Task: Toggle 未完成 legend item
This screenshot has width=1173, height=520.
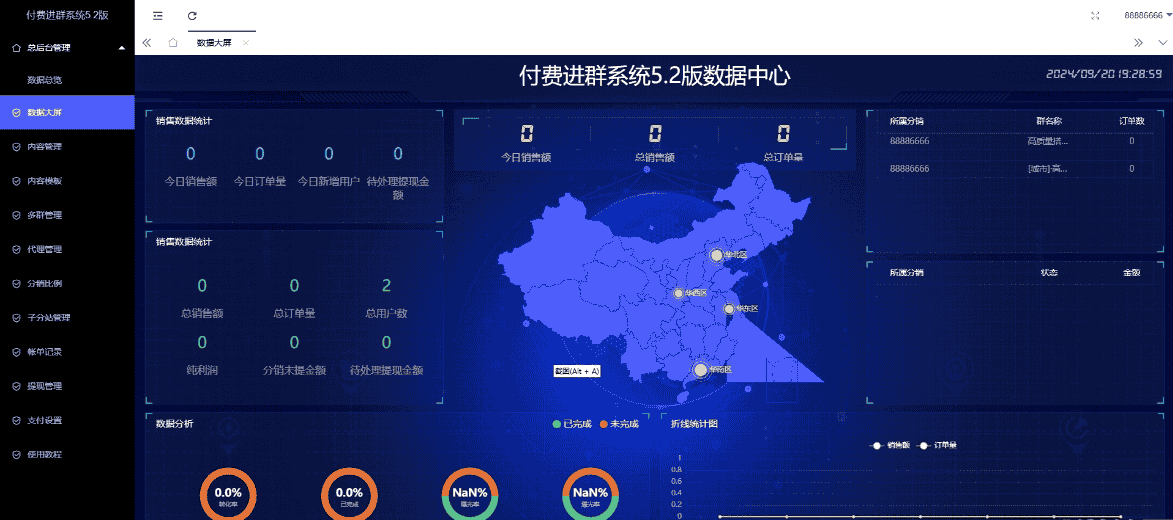Action: 618,424
